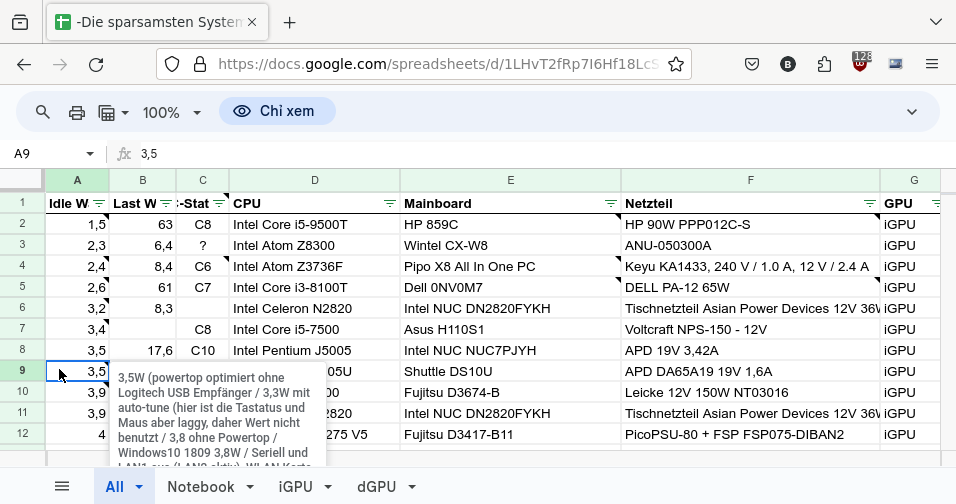Open the Mainboard column filter dropdown

[610, 204]
